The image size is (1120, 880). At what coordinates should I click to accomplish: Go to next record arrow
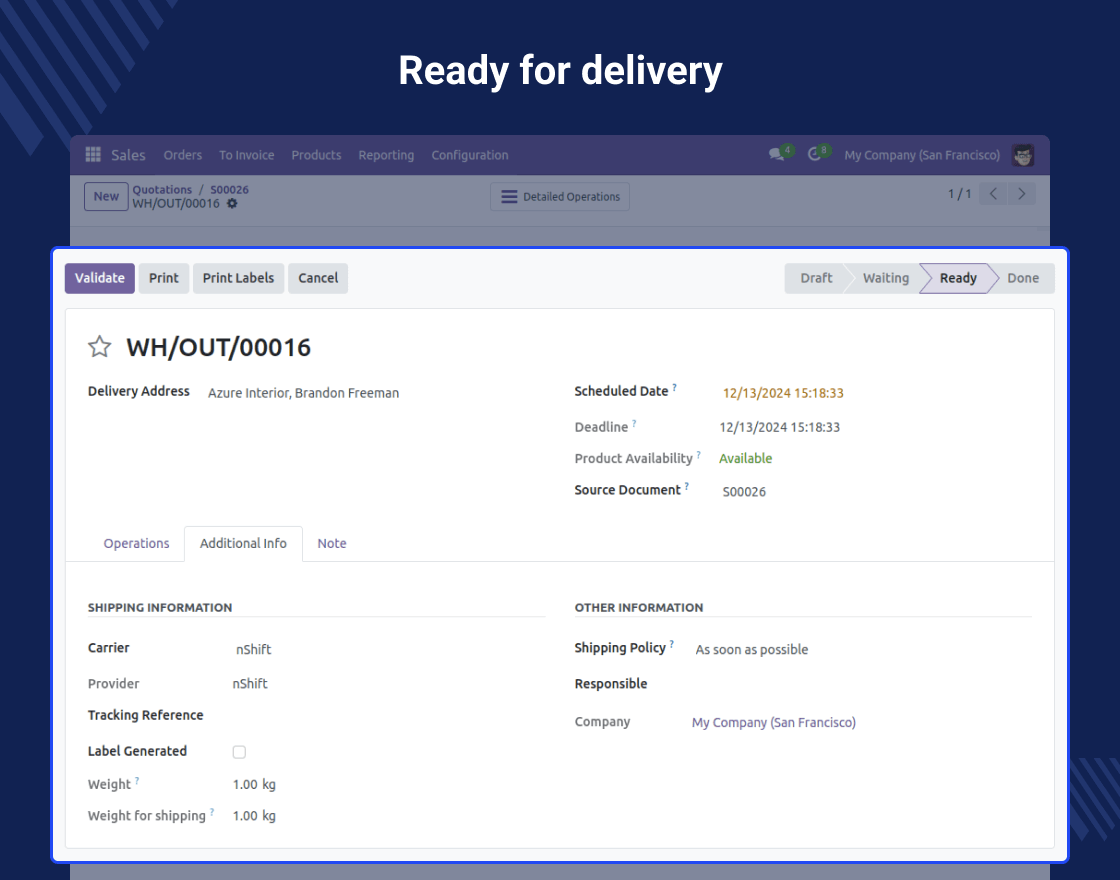point(1021,194)
